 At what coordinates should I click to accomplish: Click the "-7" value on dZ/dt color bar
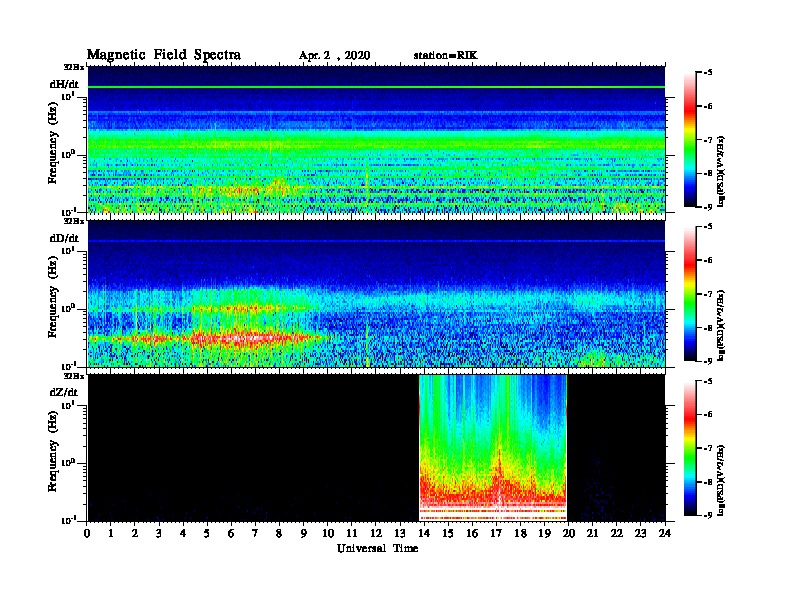point(708,448)
